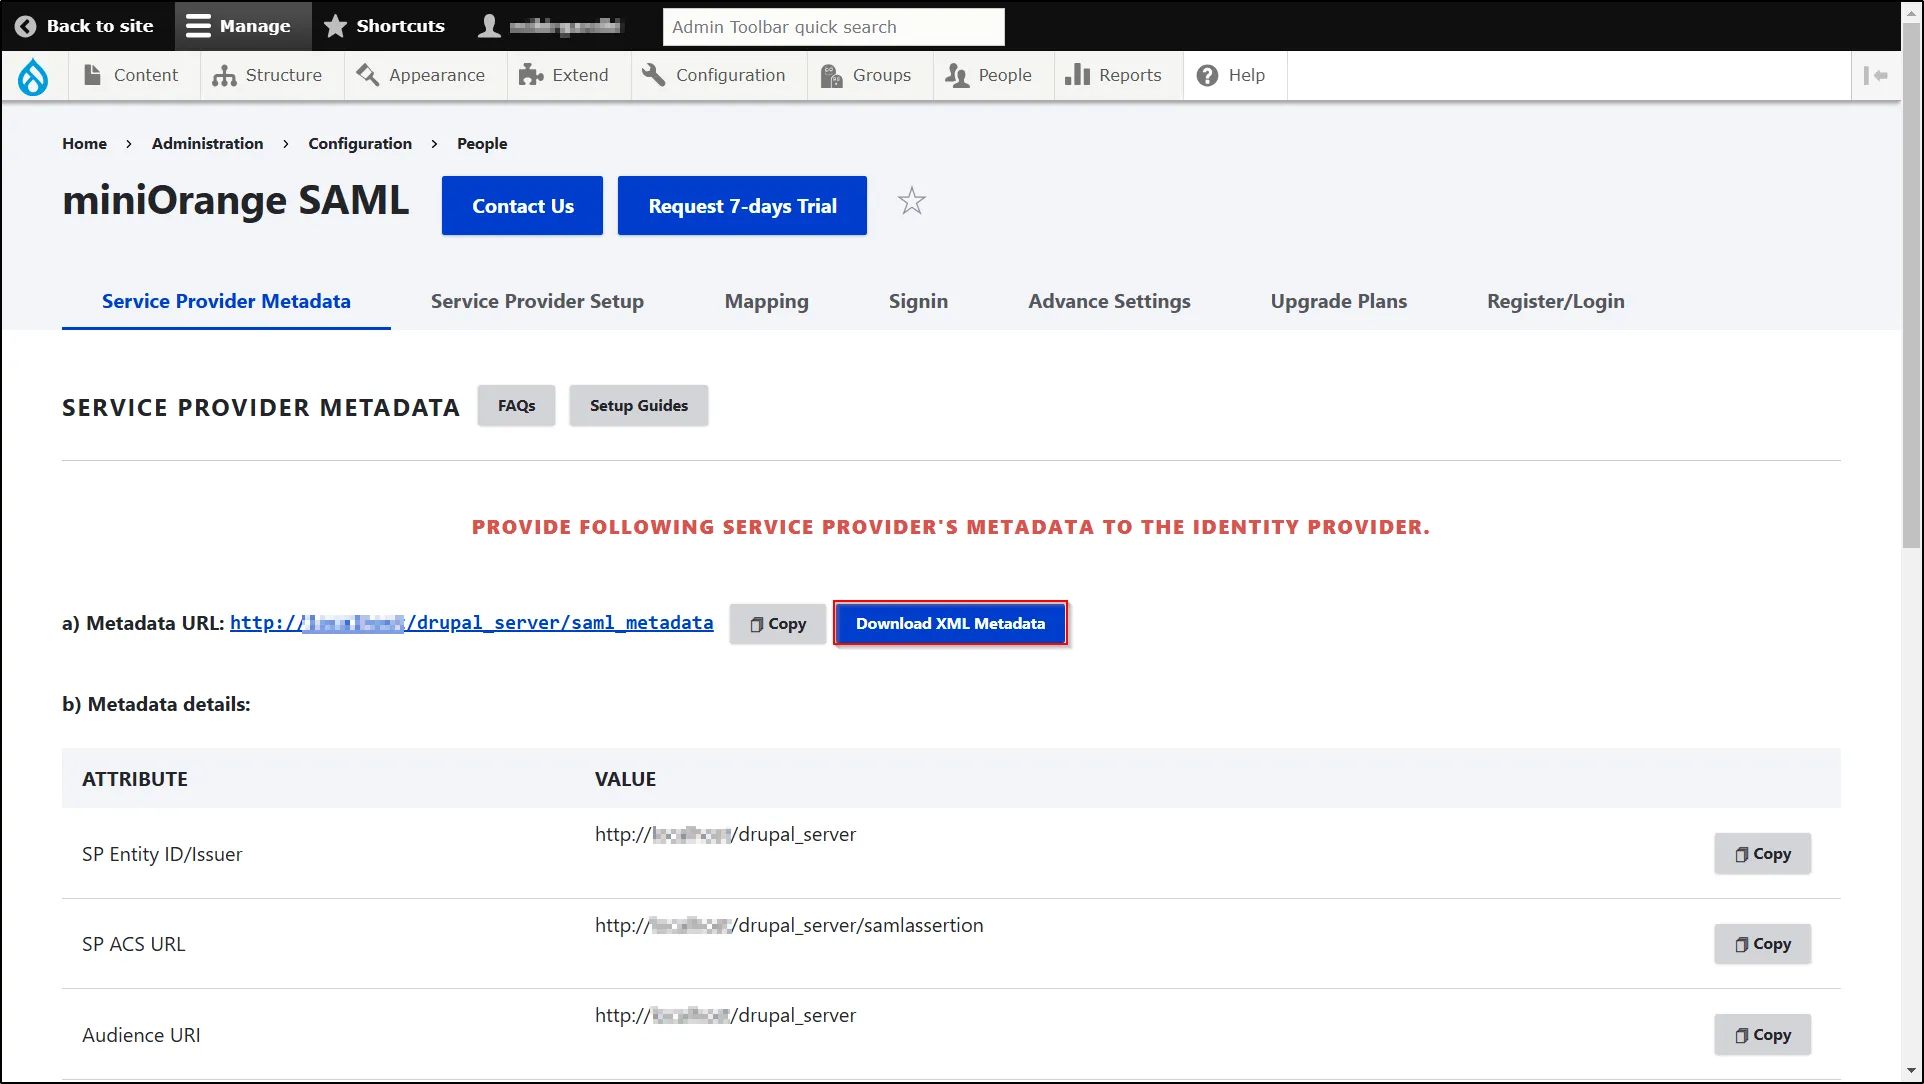The height and width of the screenshot is (1084, 1924).
Task: Open the Service Provider Setup tab
Action: 538,301
